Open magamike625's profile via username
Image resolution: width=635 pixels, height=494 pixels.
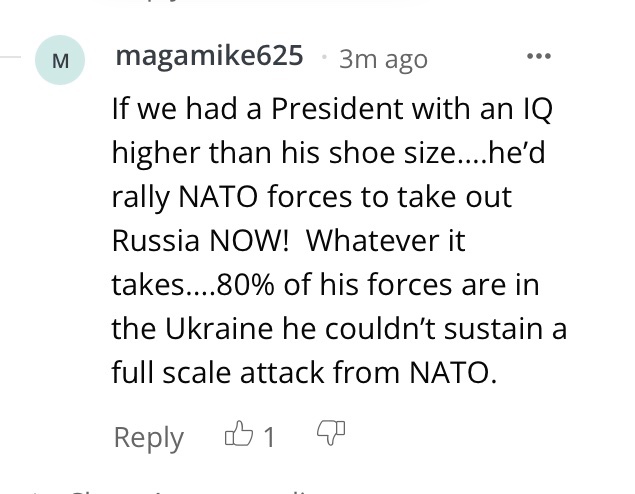coord(210,57)
